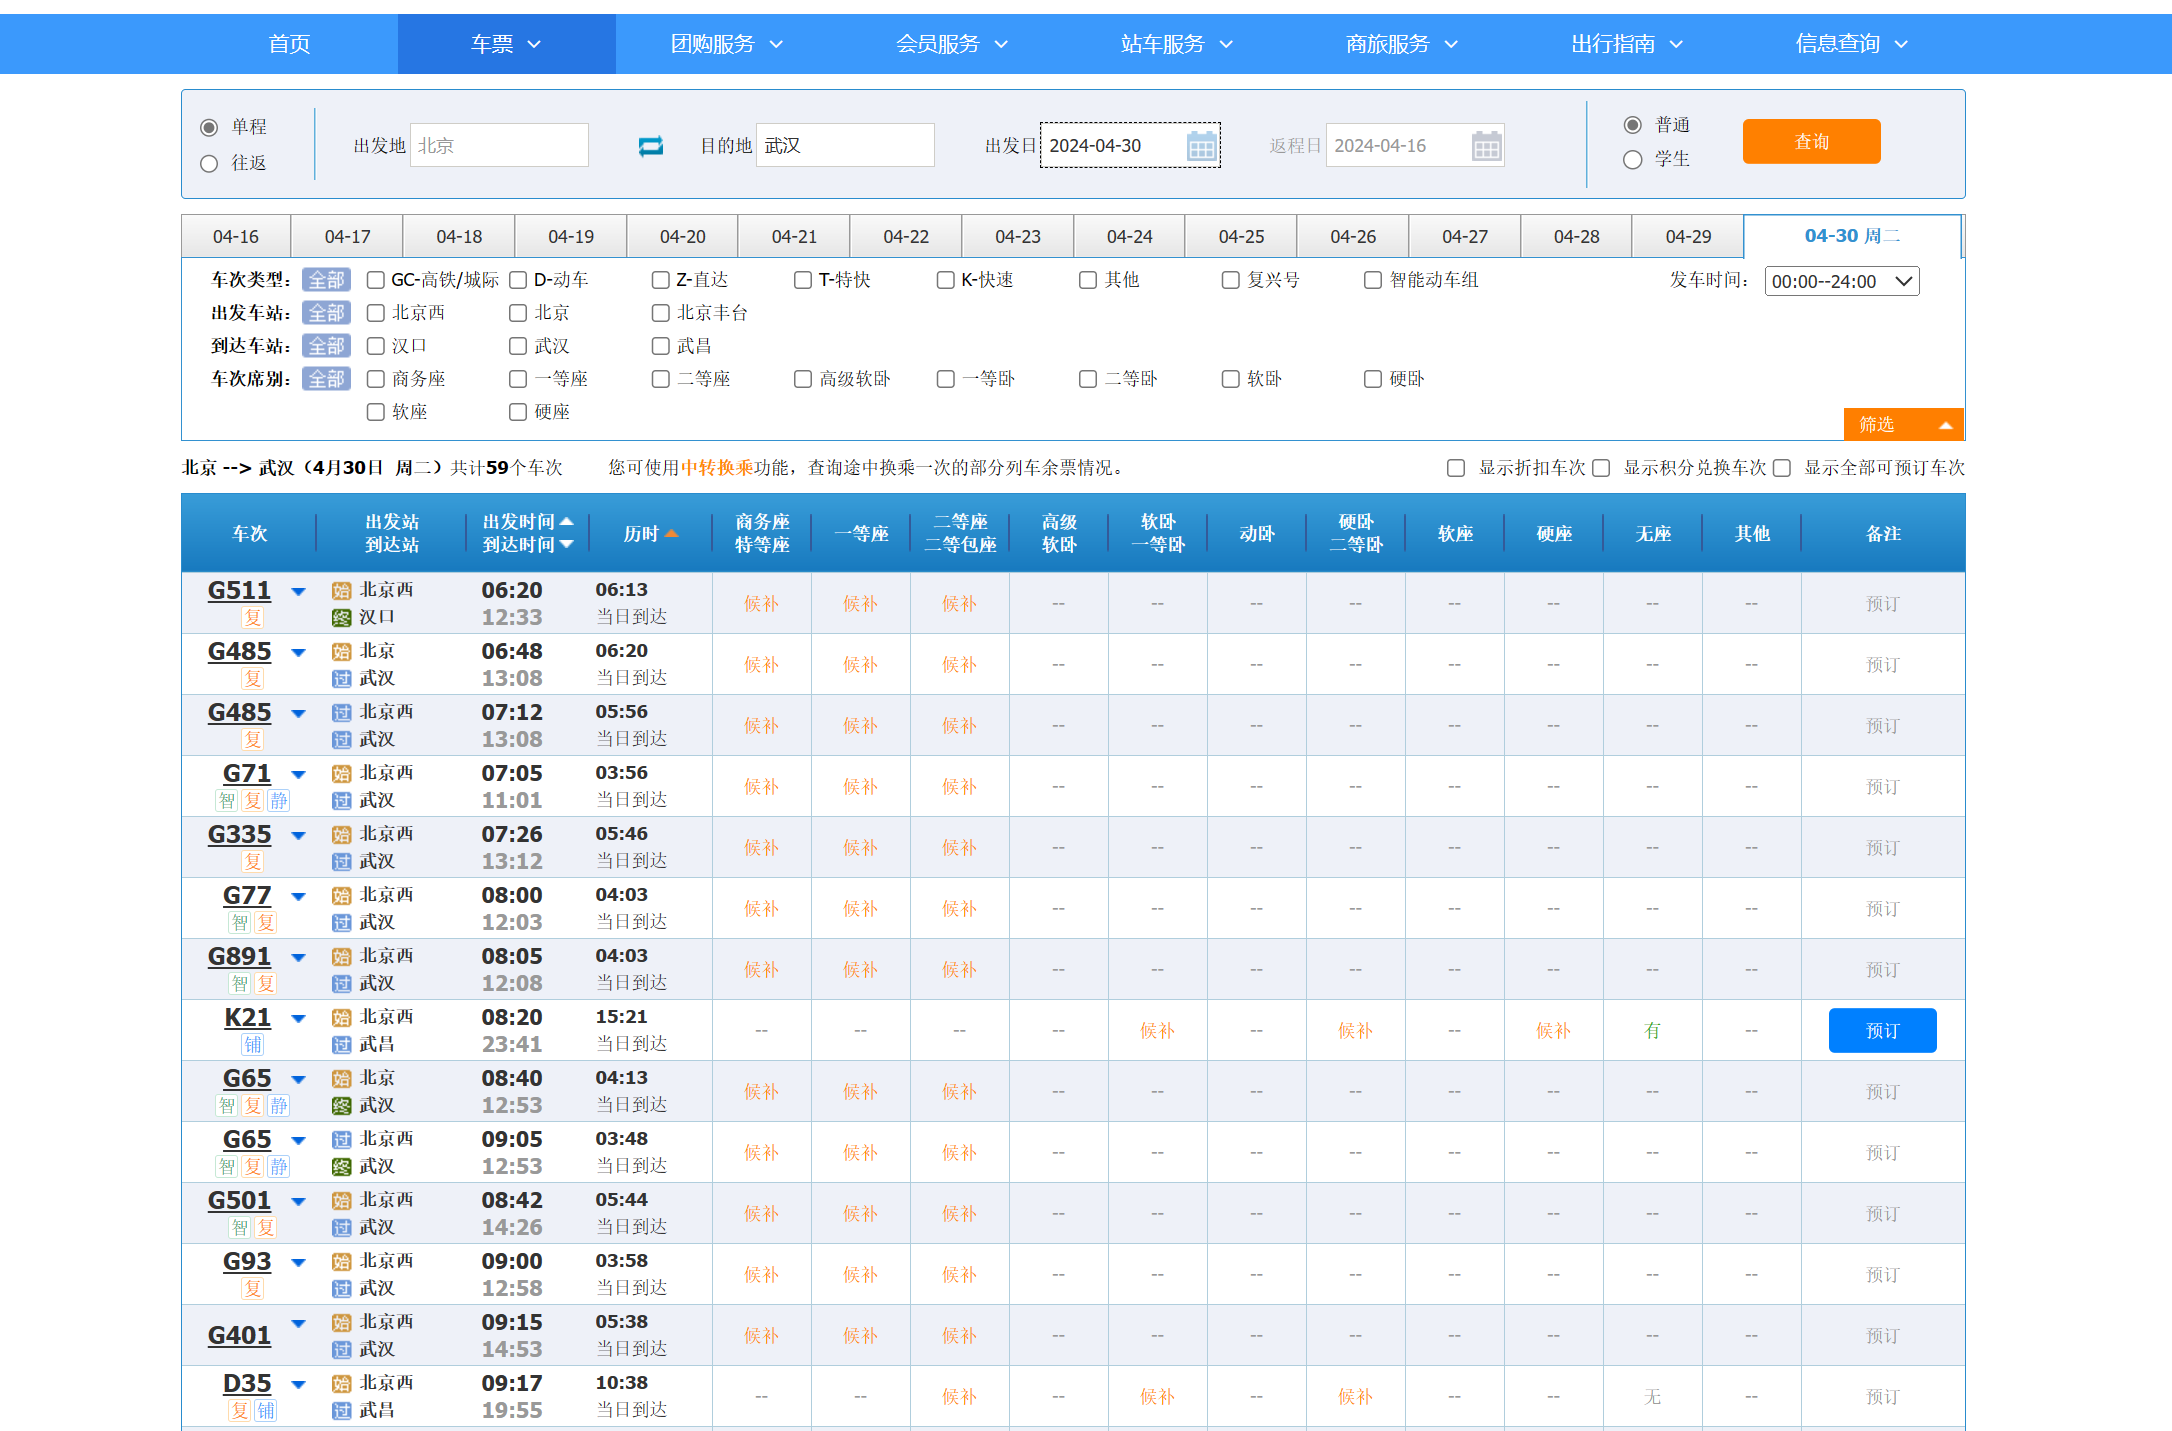Select the 往返 round trip radio button
The height and width of the screenshot is (1431, 2172).
click(209, 163)
